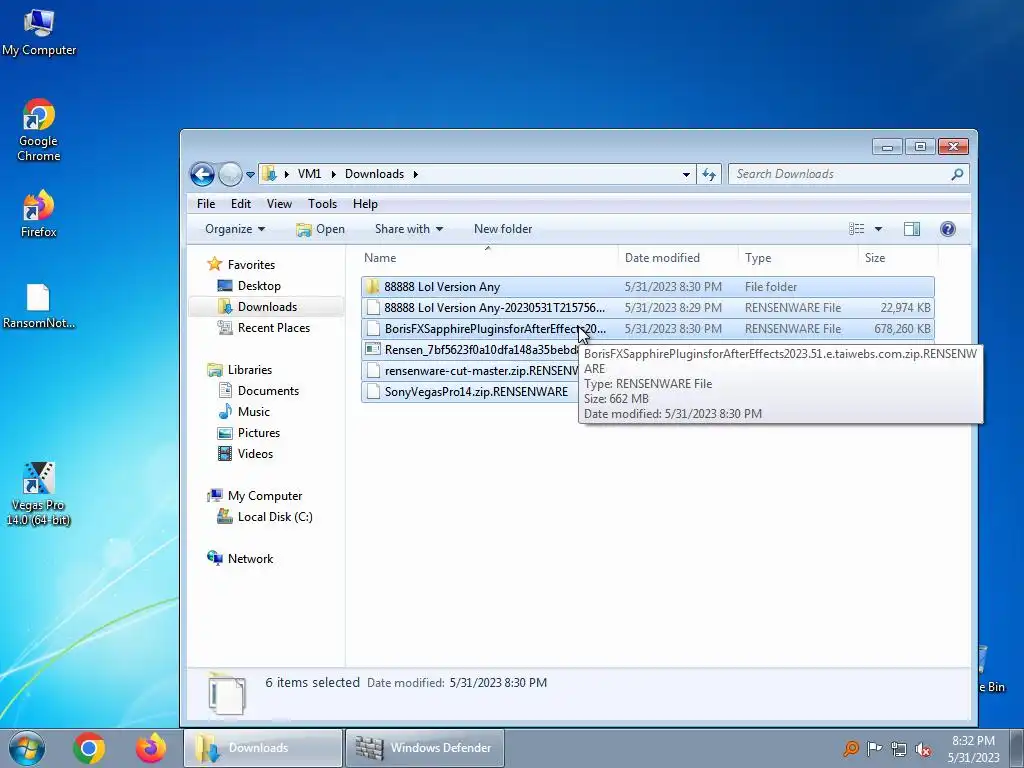
Task: Select the Rensen_7bf5623f0a10dfa148a35bebd file
Action: 470,349
